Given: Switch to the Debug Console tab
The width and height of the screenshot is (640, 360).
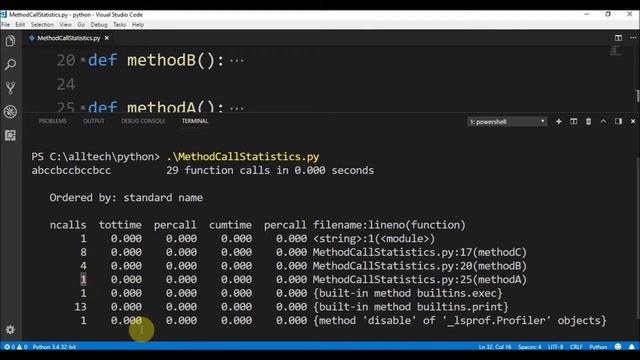Looking at the screenshot, I should 143,121.
